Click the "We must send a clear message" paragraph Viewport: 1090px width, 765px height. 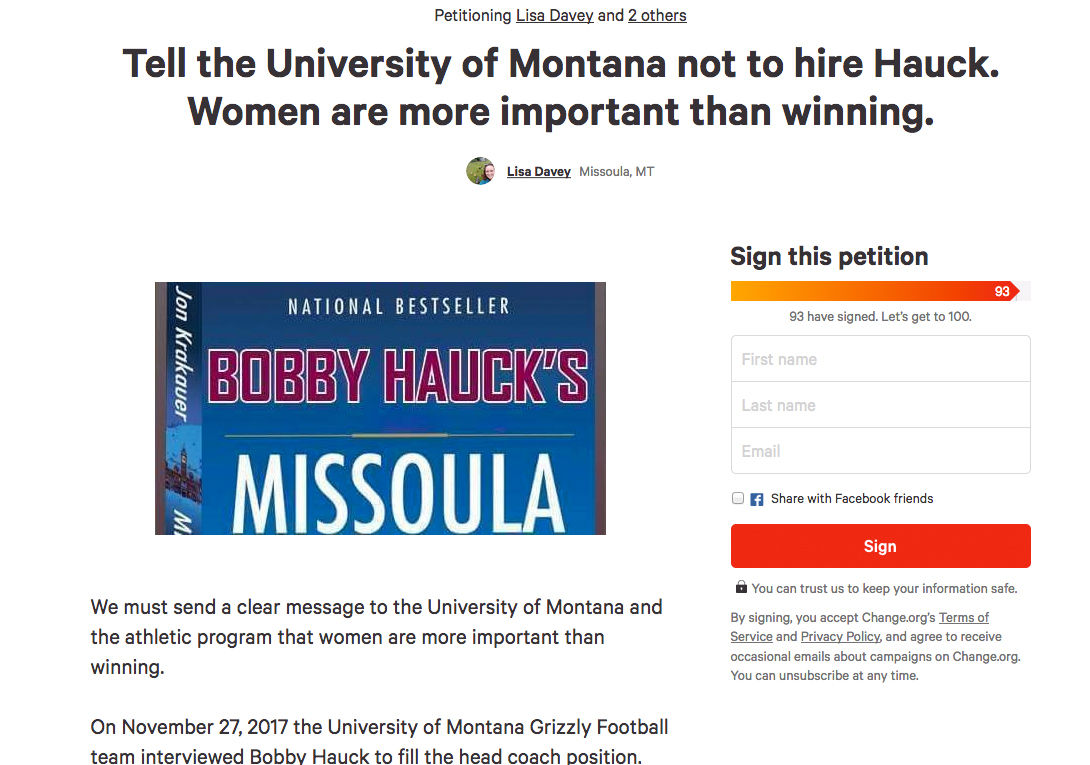[376, 637]
